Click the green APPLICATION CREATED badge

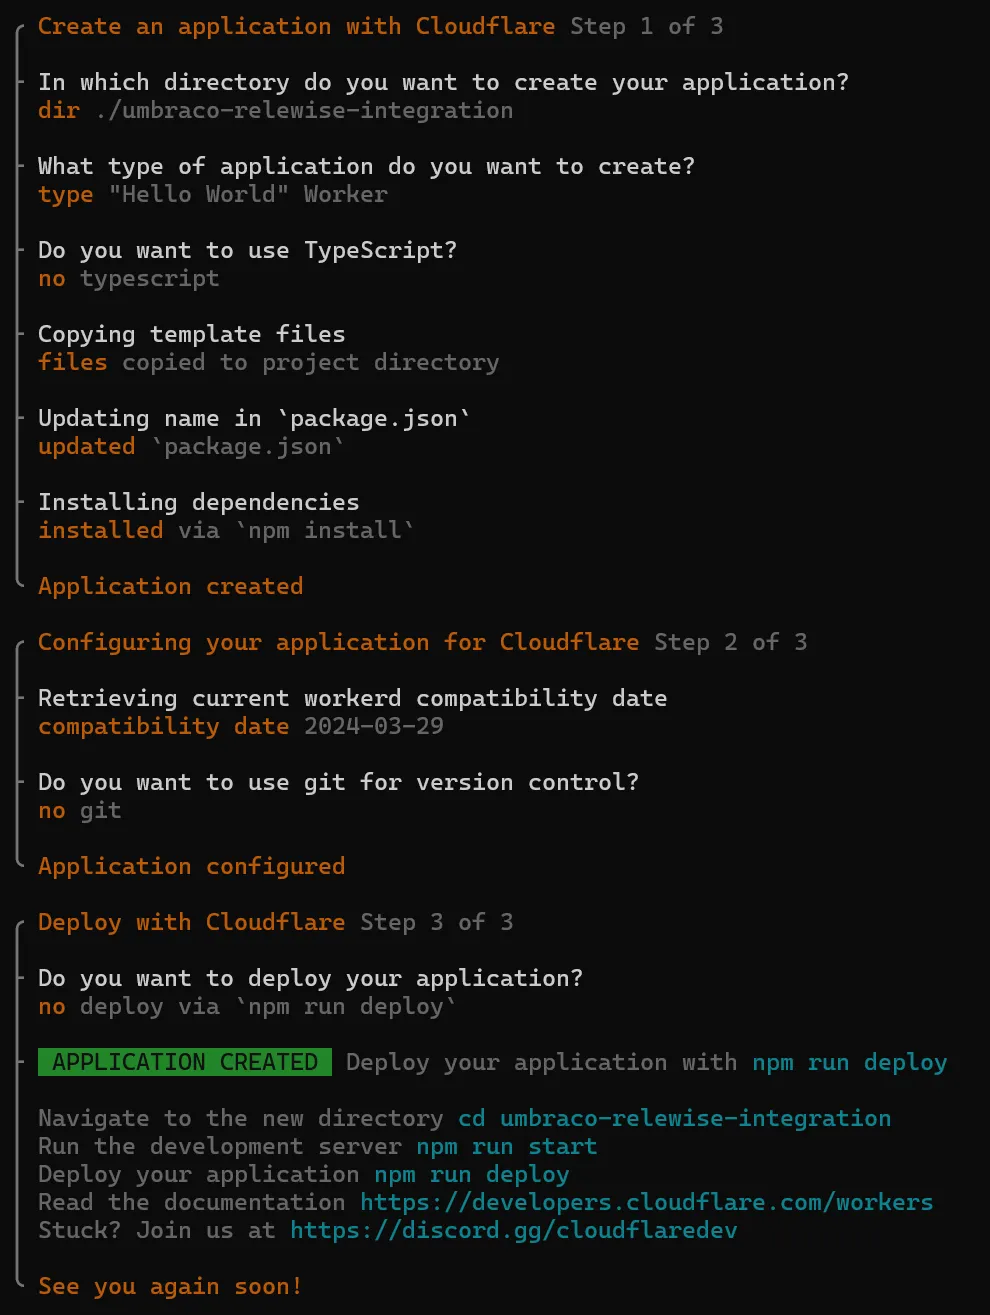(184, 1062)
